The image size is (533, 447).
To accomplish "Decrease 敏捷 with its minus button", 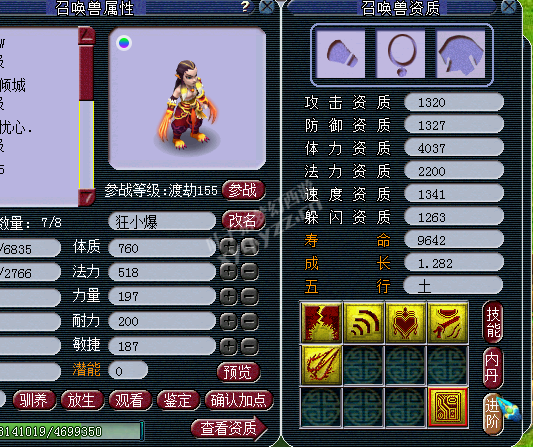I will point(250,346).
